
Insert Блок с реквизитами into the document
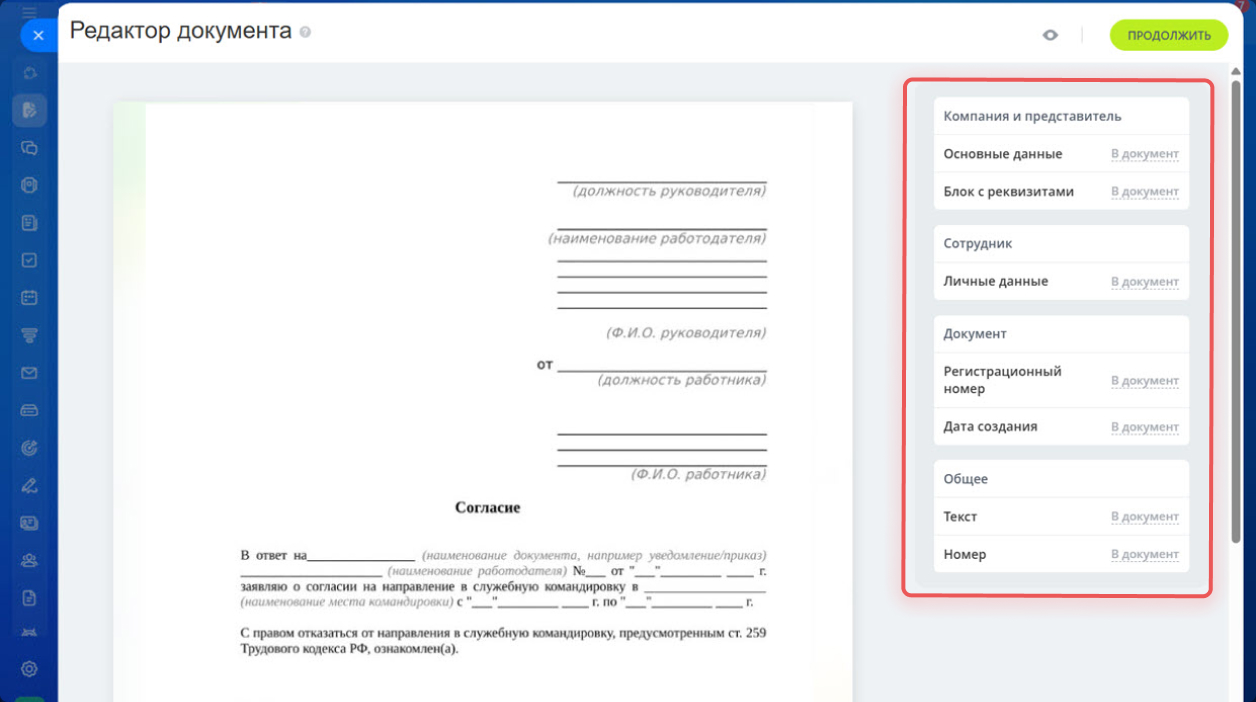pyautogui.click(x=1144, y=192)
